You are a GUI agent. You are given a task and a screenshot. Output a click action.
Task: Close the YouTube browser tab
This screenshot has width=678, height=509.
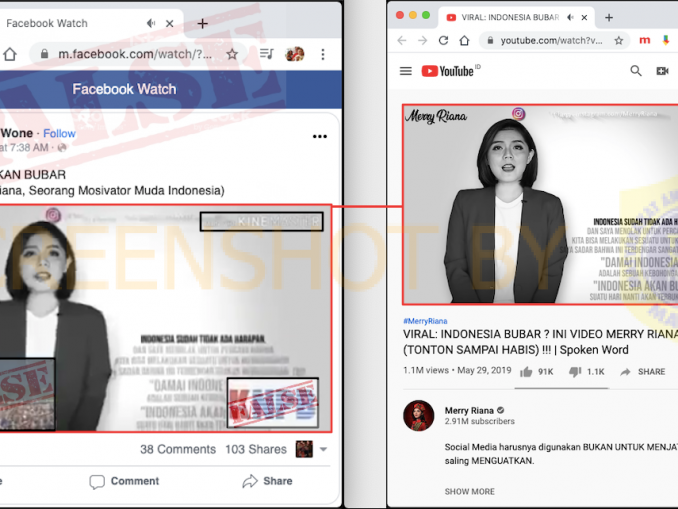(584, 17)
